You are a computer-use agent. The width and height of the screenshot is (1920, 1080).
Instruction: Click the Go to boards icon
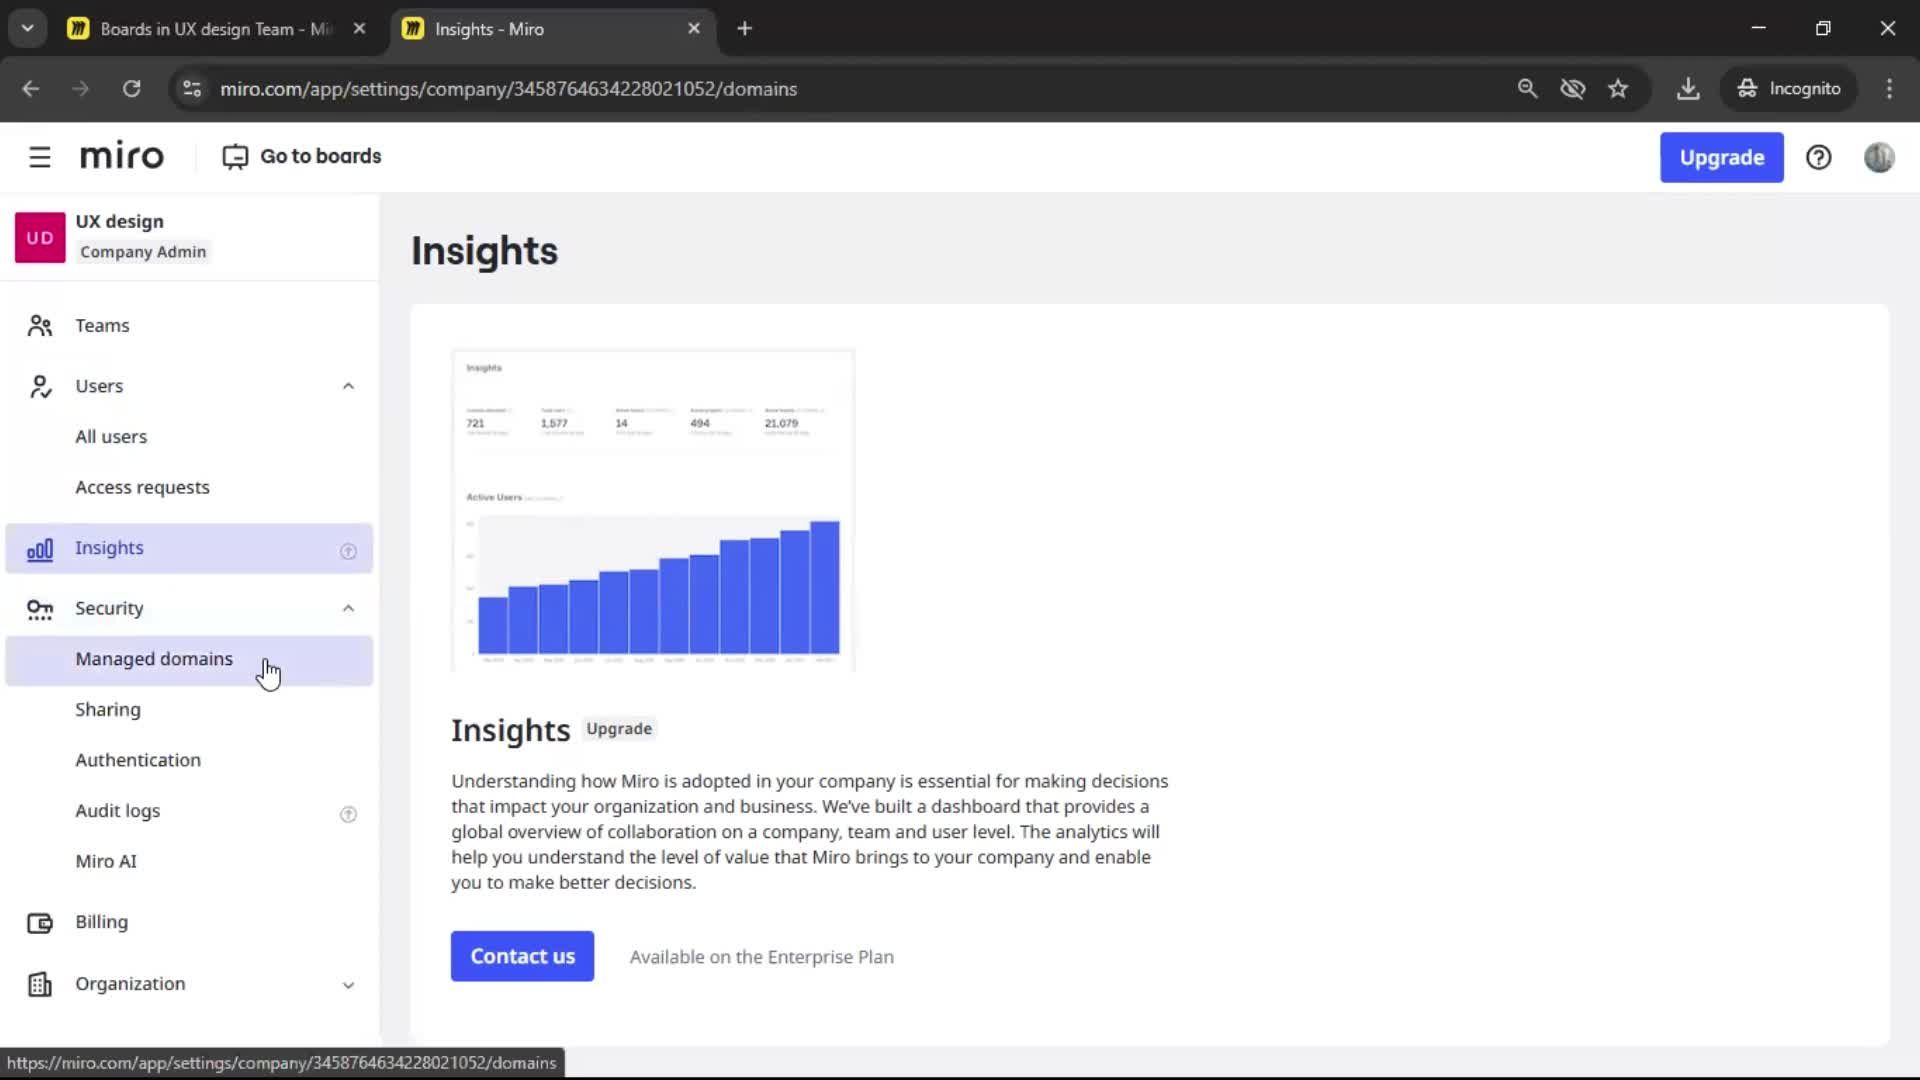[x=235, y=157]
